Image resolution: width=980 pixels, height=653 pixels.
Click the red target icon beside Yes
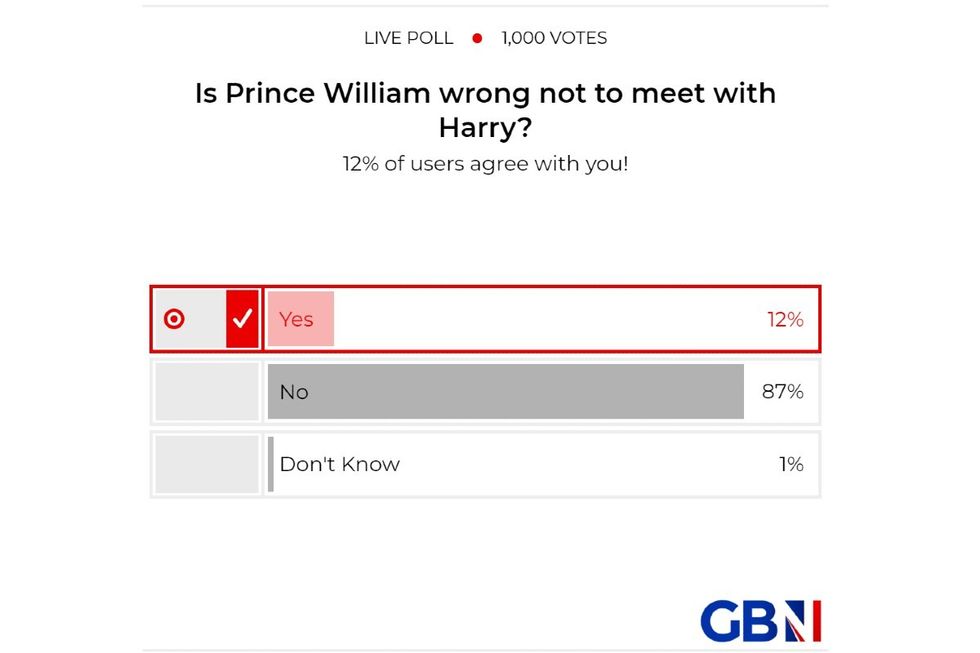pos(175,319)
